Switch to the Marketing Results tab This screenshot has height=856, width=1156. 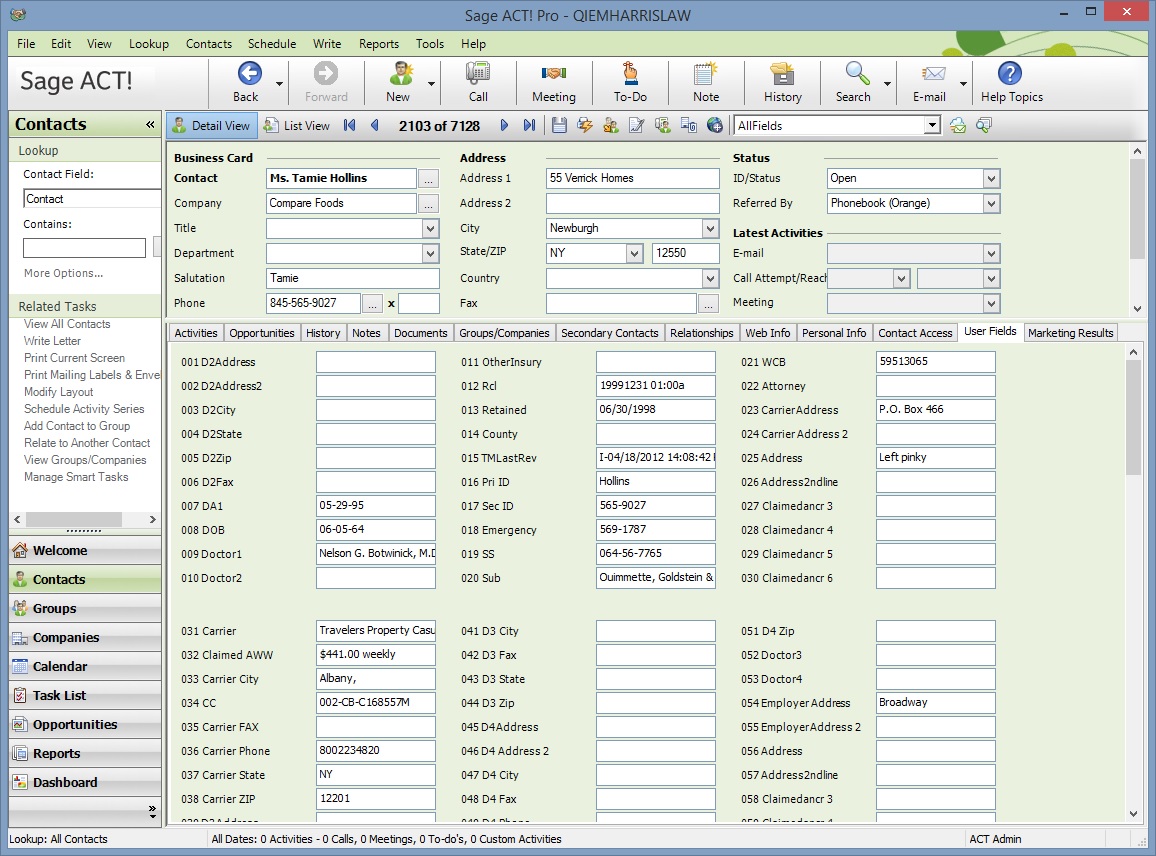point(1070,333)
